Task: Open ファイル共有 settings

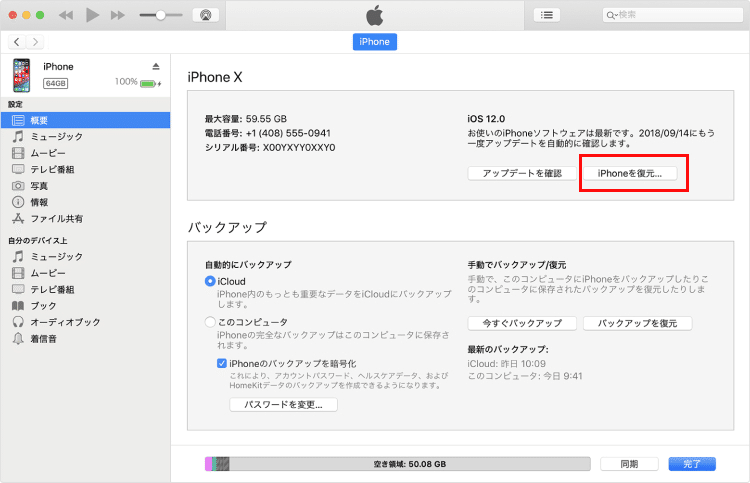Action: pyautogui.click(x=85, y=219)
